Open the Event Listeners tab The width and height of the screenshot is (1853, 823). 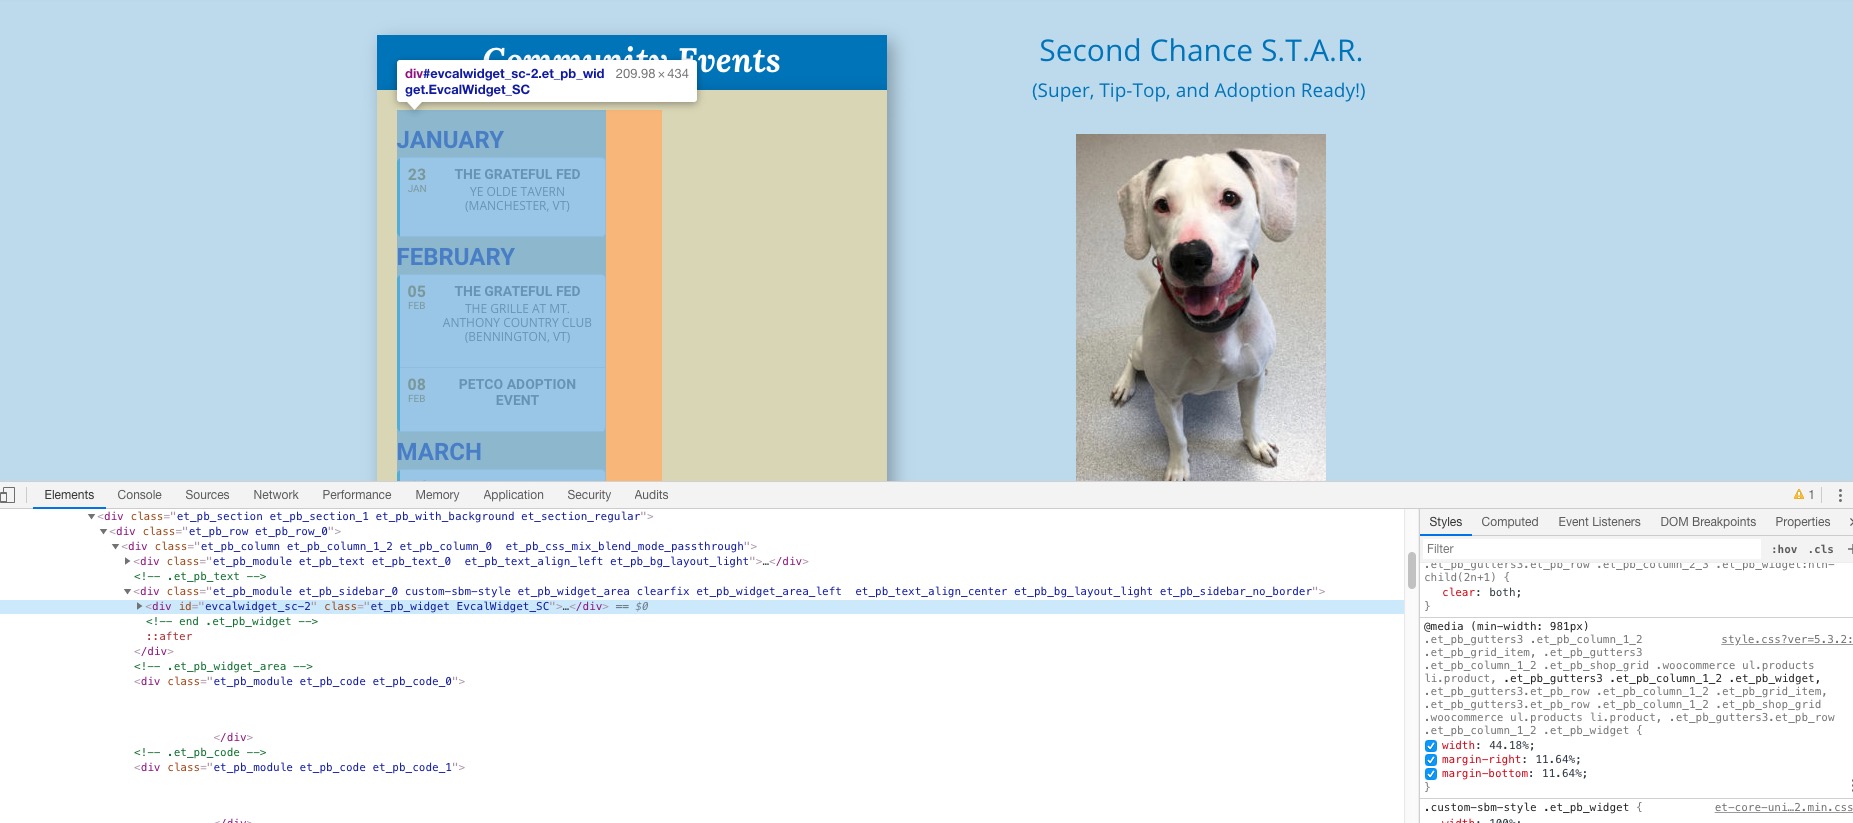point(1599,522)
